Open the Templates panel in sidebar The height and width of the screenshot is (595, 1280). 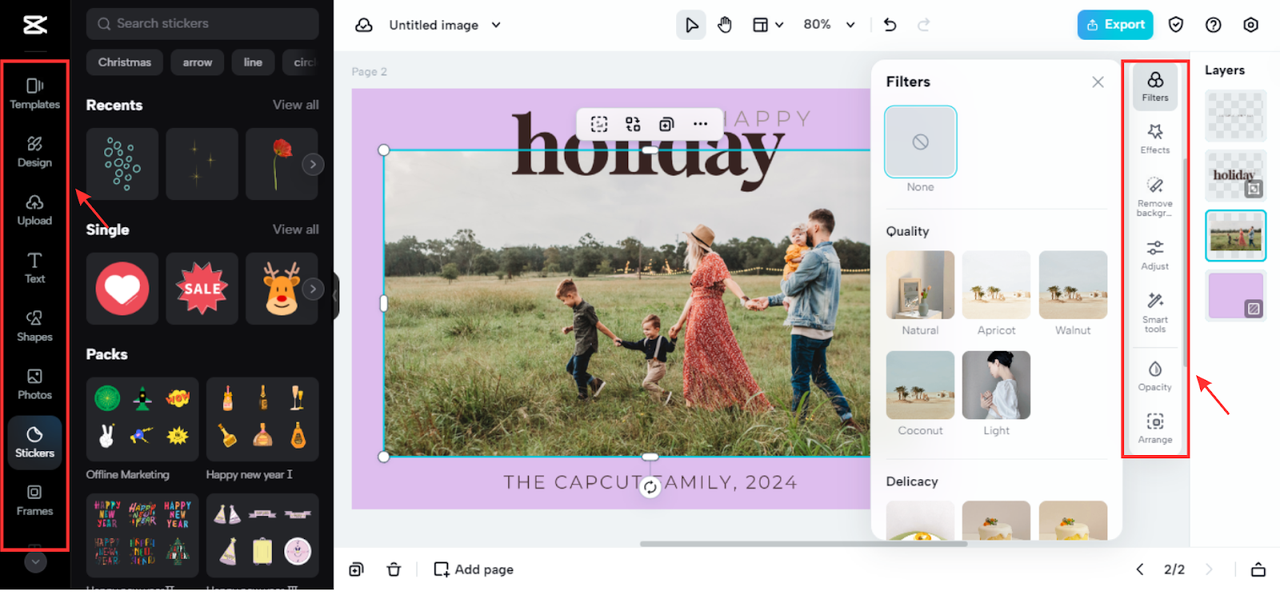click(34, 93)
